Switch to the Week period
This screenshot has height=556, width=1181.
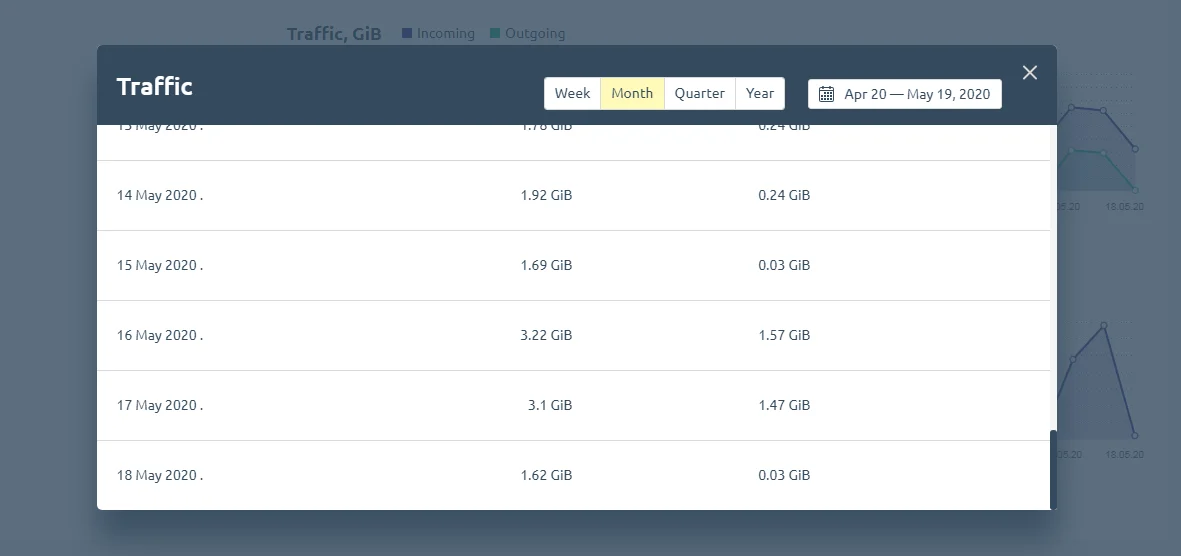(572, 93)
